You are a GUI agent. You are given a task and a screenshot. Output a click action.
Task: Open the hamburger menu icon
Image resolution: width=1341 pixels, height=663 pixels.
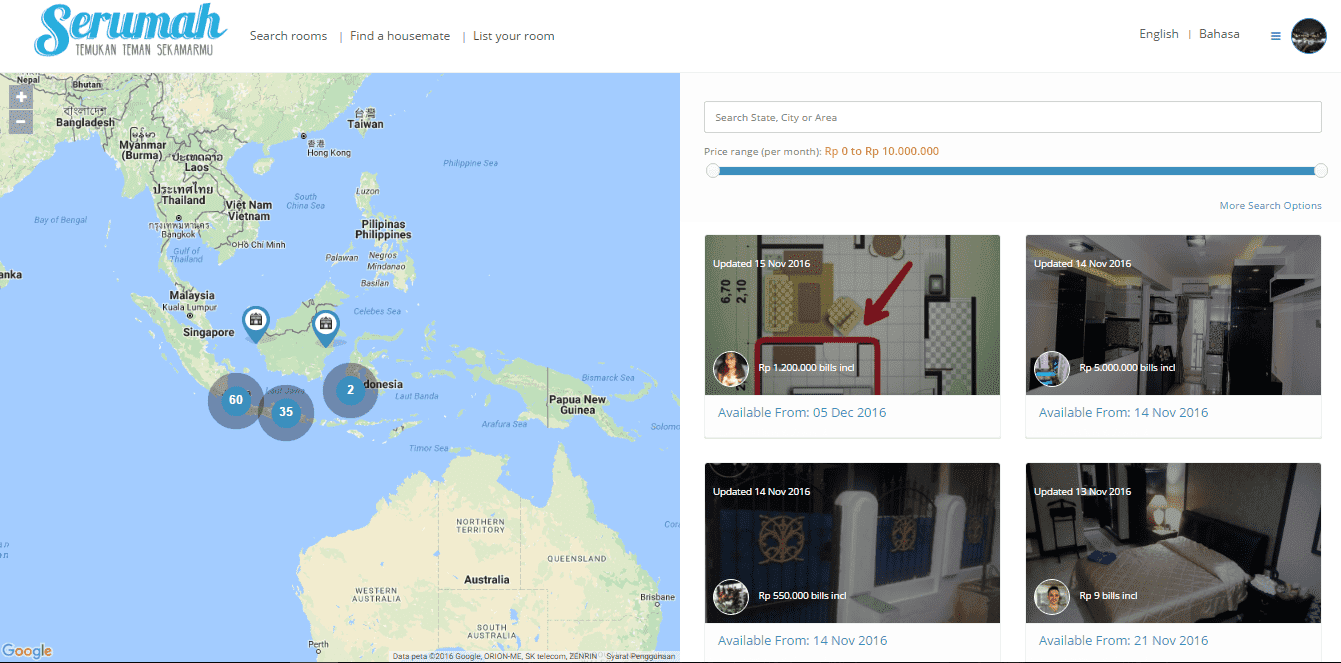pos(1275,36)
